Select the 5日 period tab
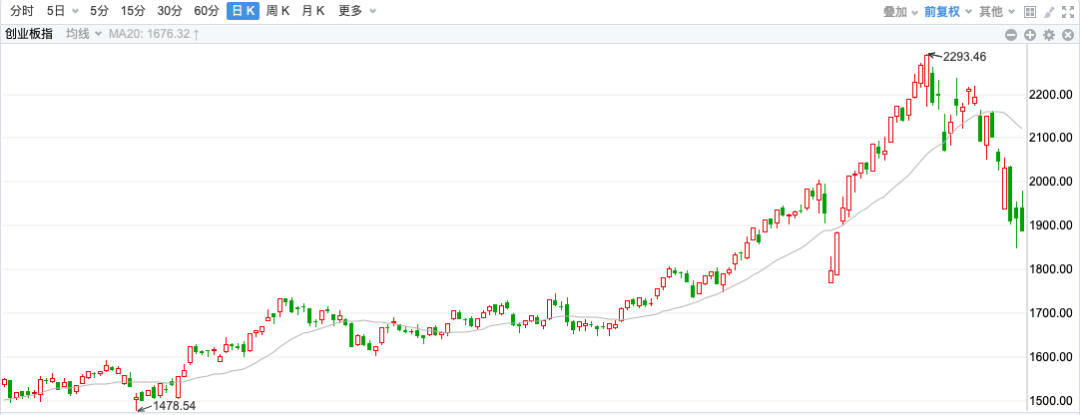Image resolution: width=1080 pixels, height=415 pixels. tap(56, 11)
